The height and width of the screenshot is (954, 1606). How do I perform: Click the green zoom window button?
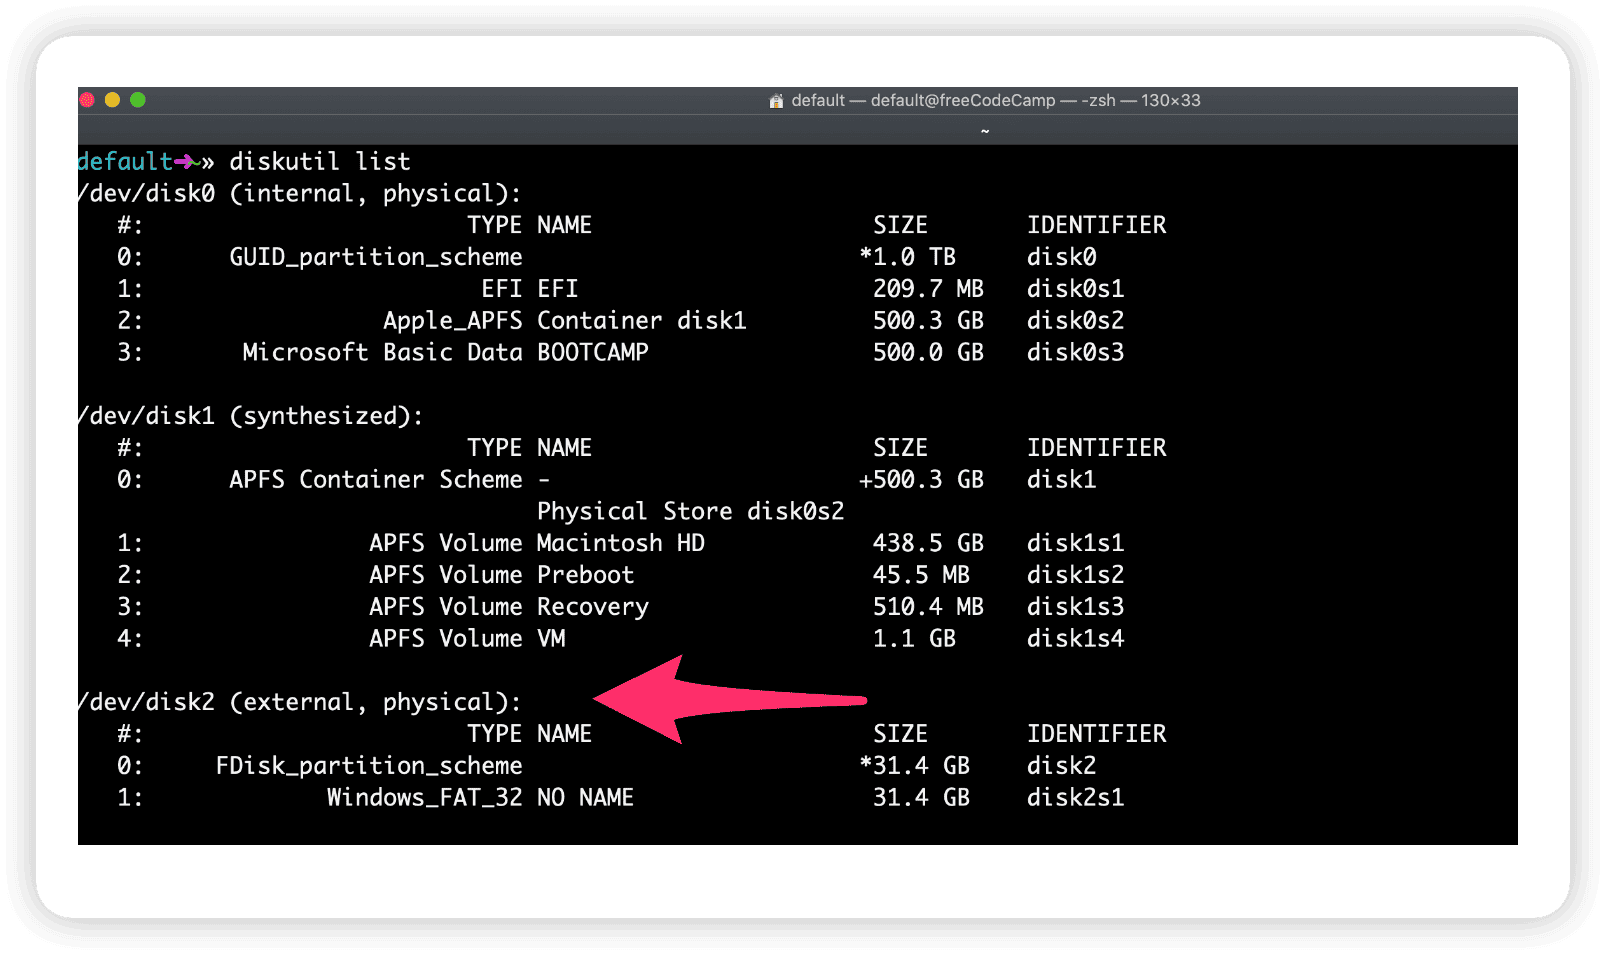(x=138, y=100)
